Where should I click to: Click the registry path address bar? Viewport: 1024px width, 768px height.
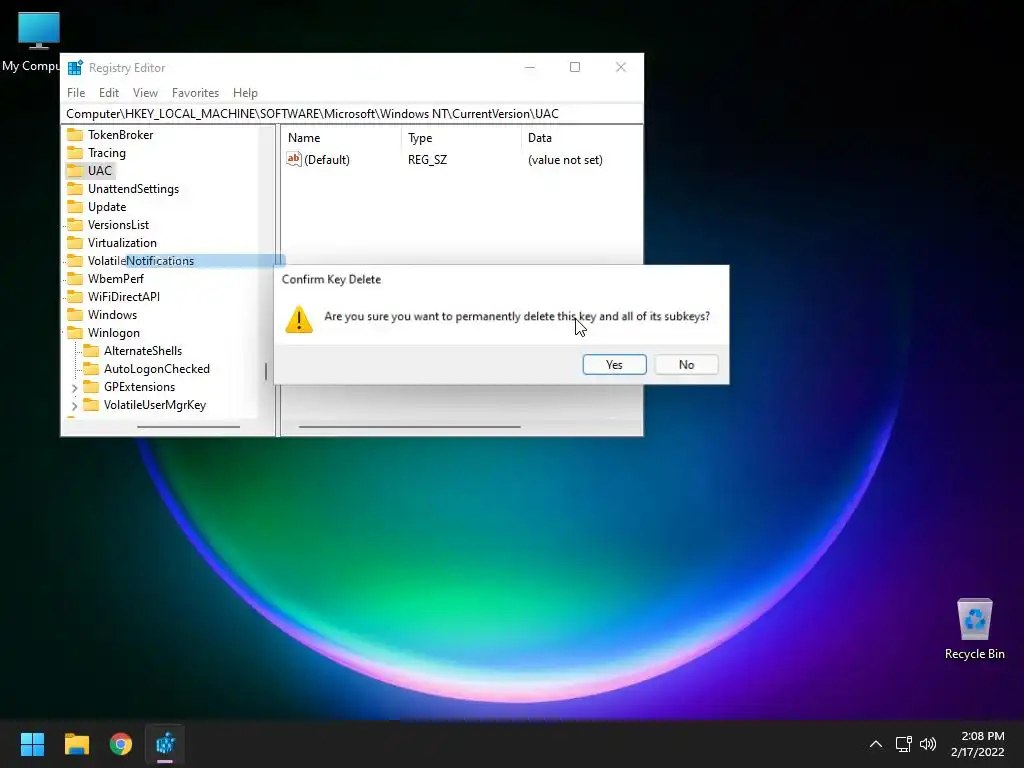(351, 114)
